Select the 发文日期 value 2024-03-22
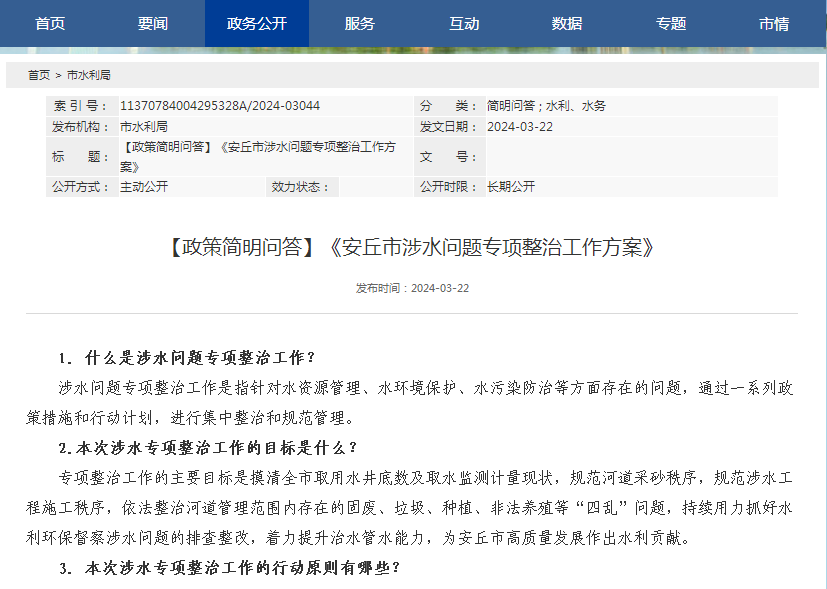The height and width of the screenshot is (589, 827). coord(520,127)
